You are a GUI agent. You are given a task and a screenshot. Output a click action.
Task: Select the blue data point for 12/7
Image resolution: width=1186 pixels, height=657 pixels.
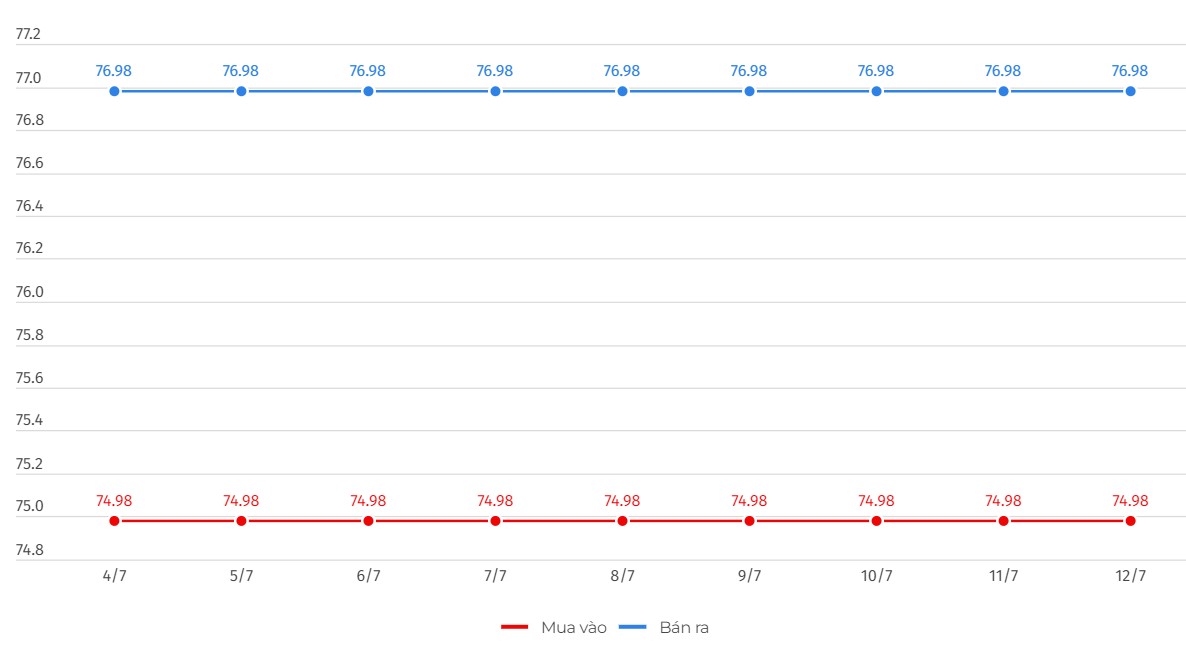tap(1130, 91)
